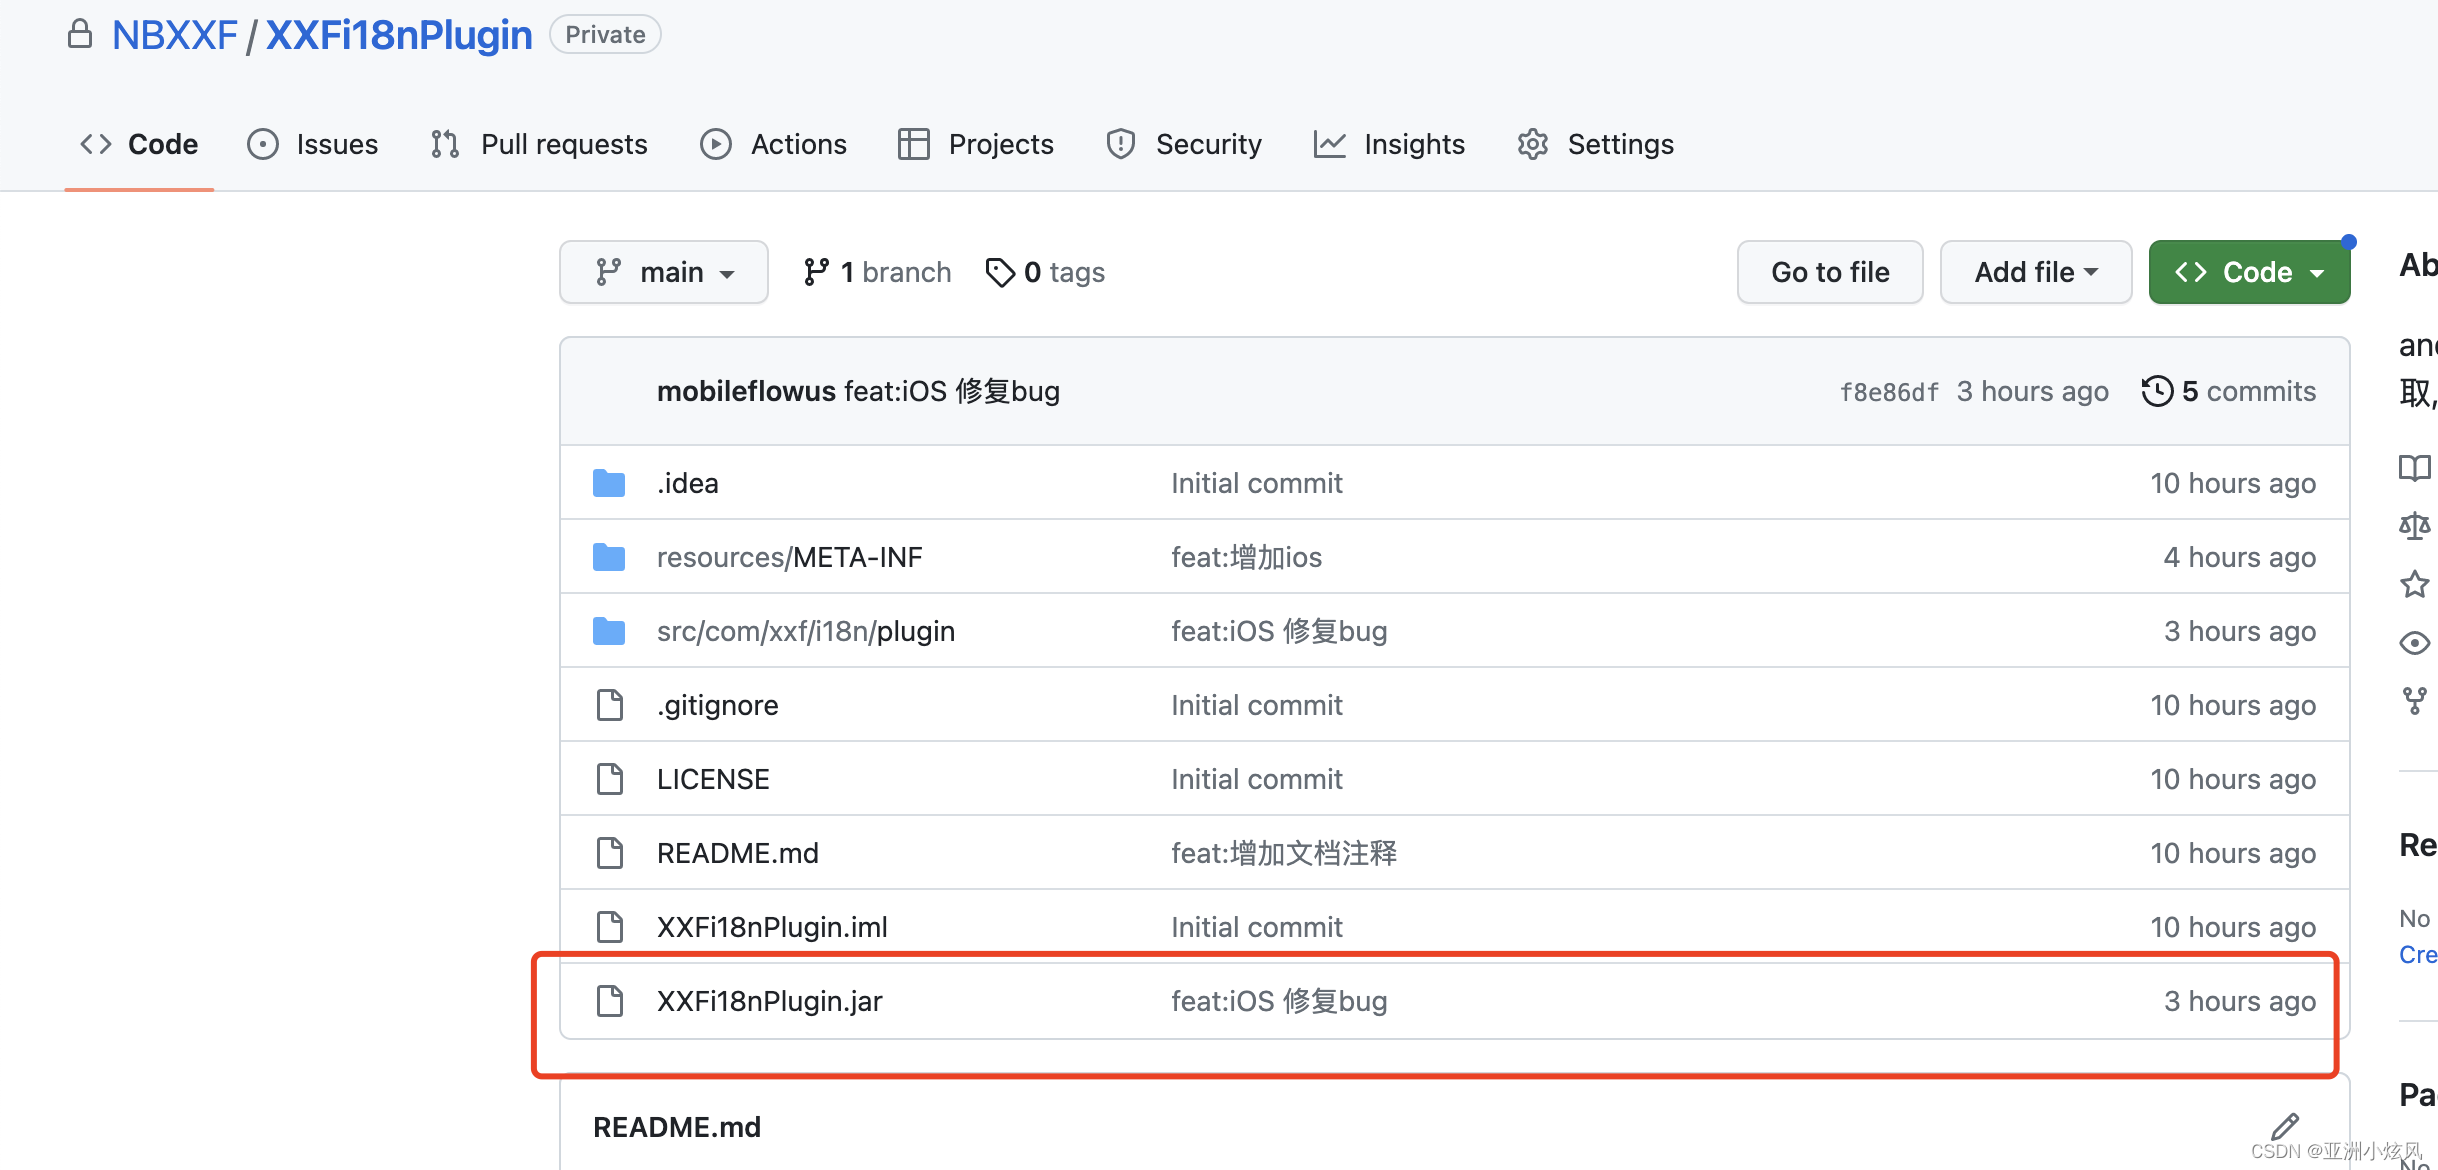Open the .idea folder
This screenshot has width=2438, height=1170.
click(x=687, y=482)
